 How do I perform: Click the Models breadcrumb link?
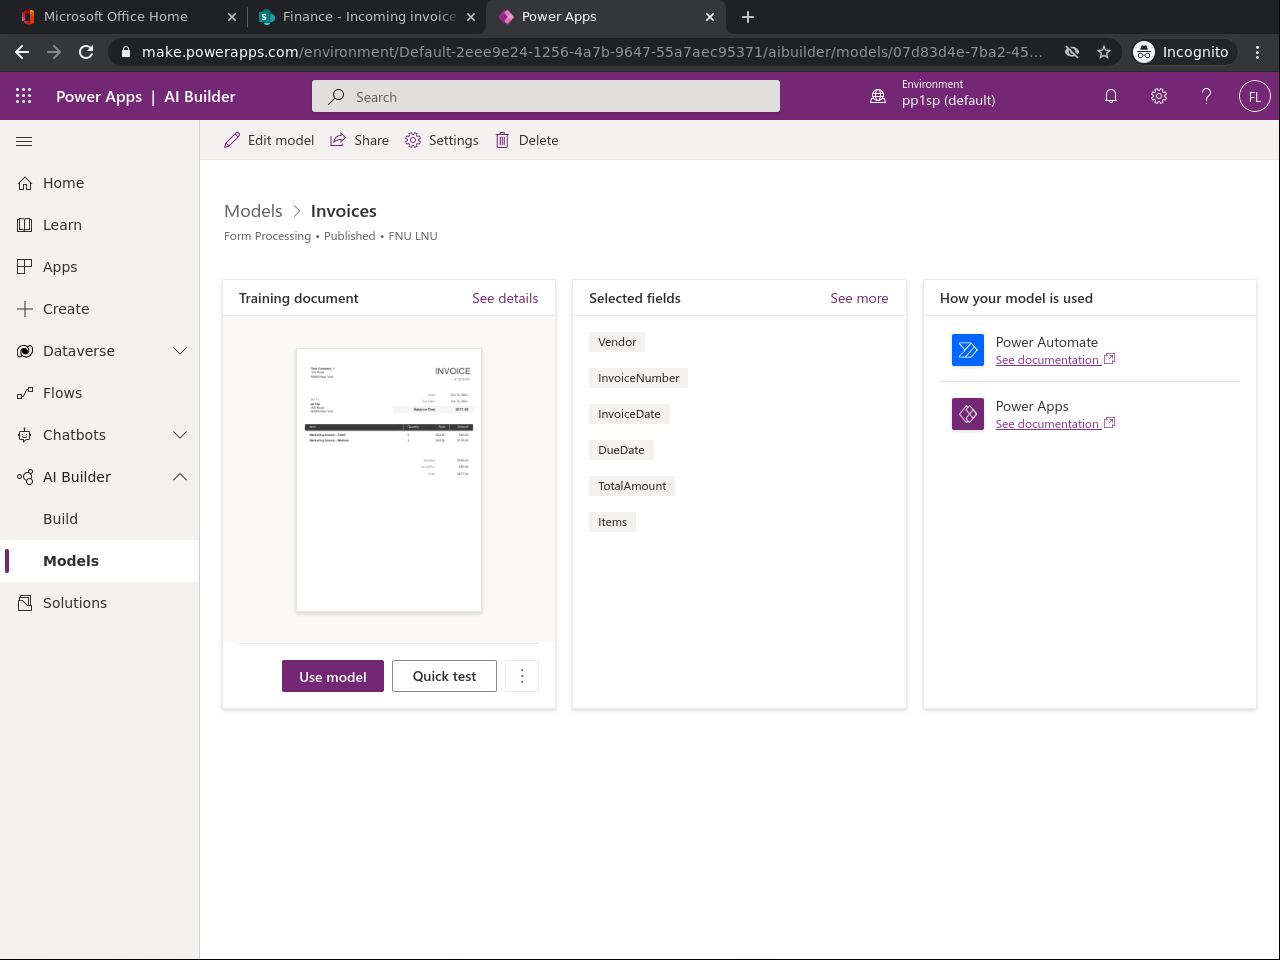coord(253,211)
